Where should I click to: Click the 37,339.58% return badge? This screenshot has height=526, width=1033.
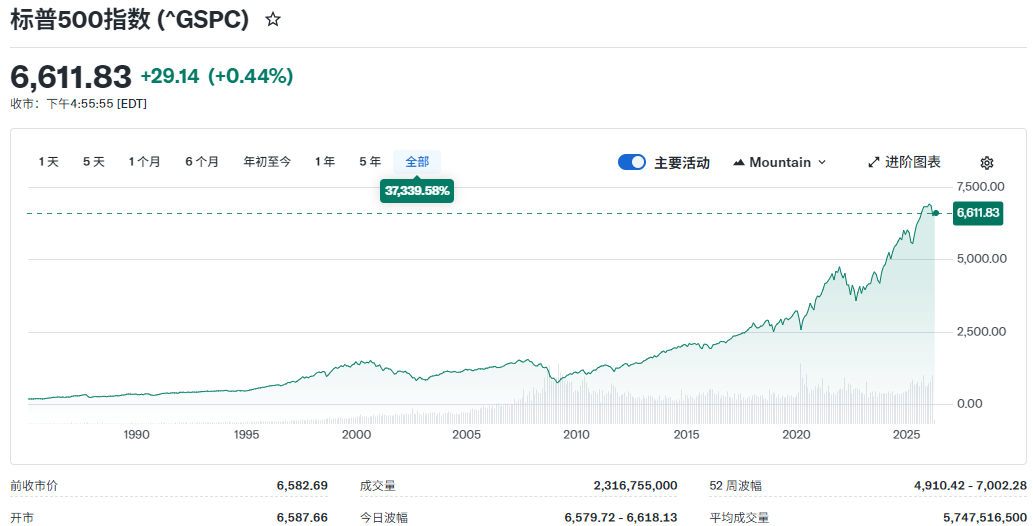[x=417, y=190]
